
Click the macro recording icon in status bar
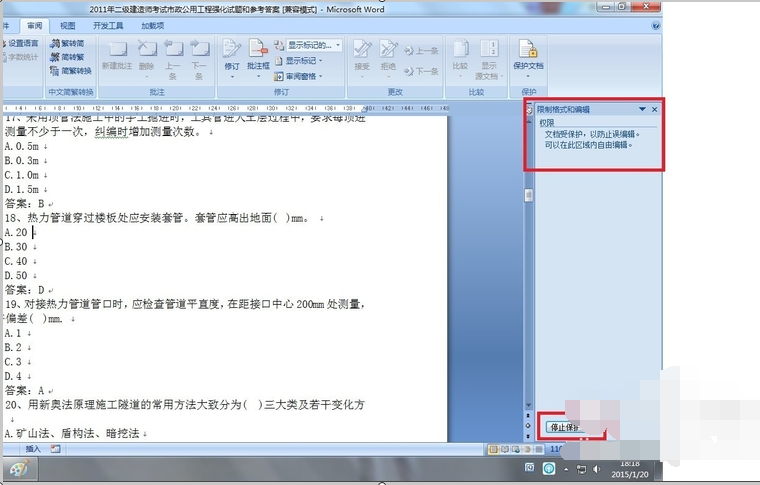pos(55,449)
